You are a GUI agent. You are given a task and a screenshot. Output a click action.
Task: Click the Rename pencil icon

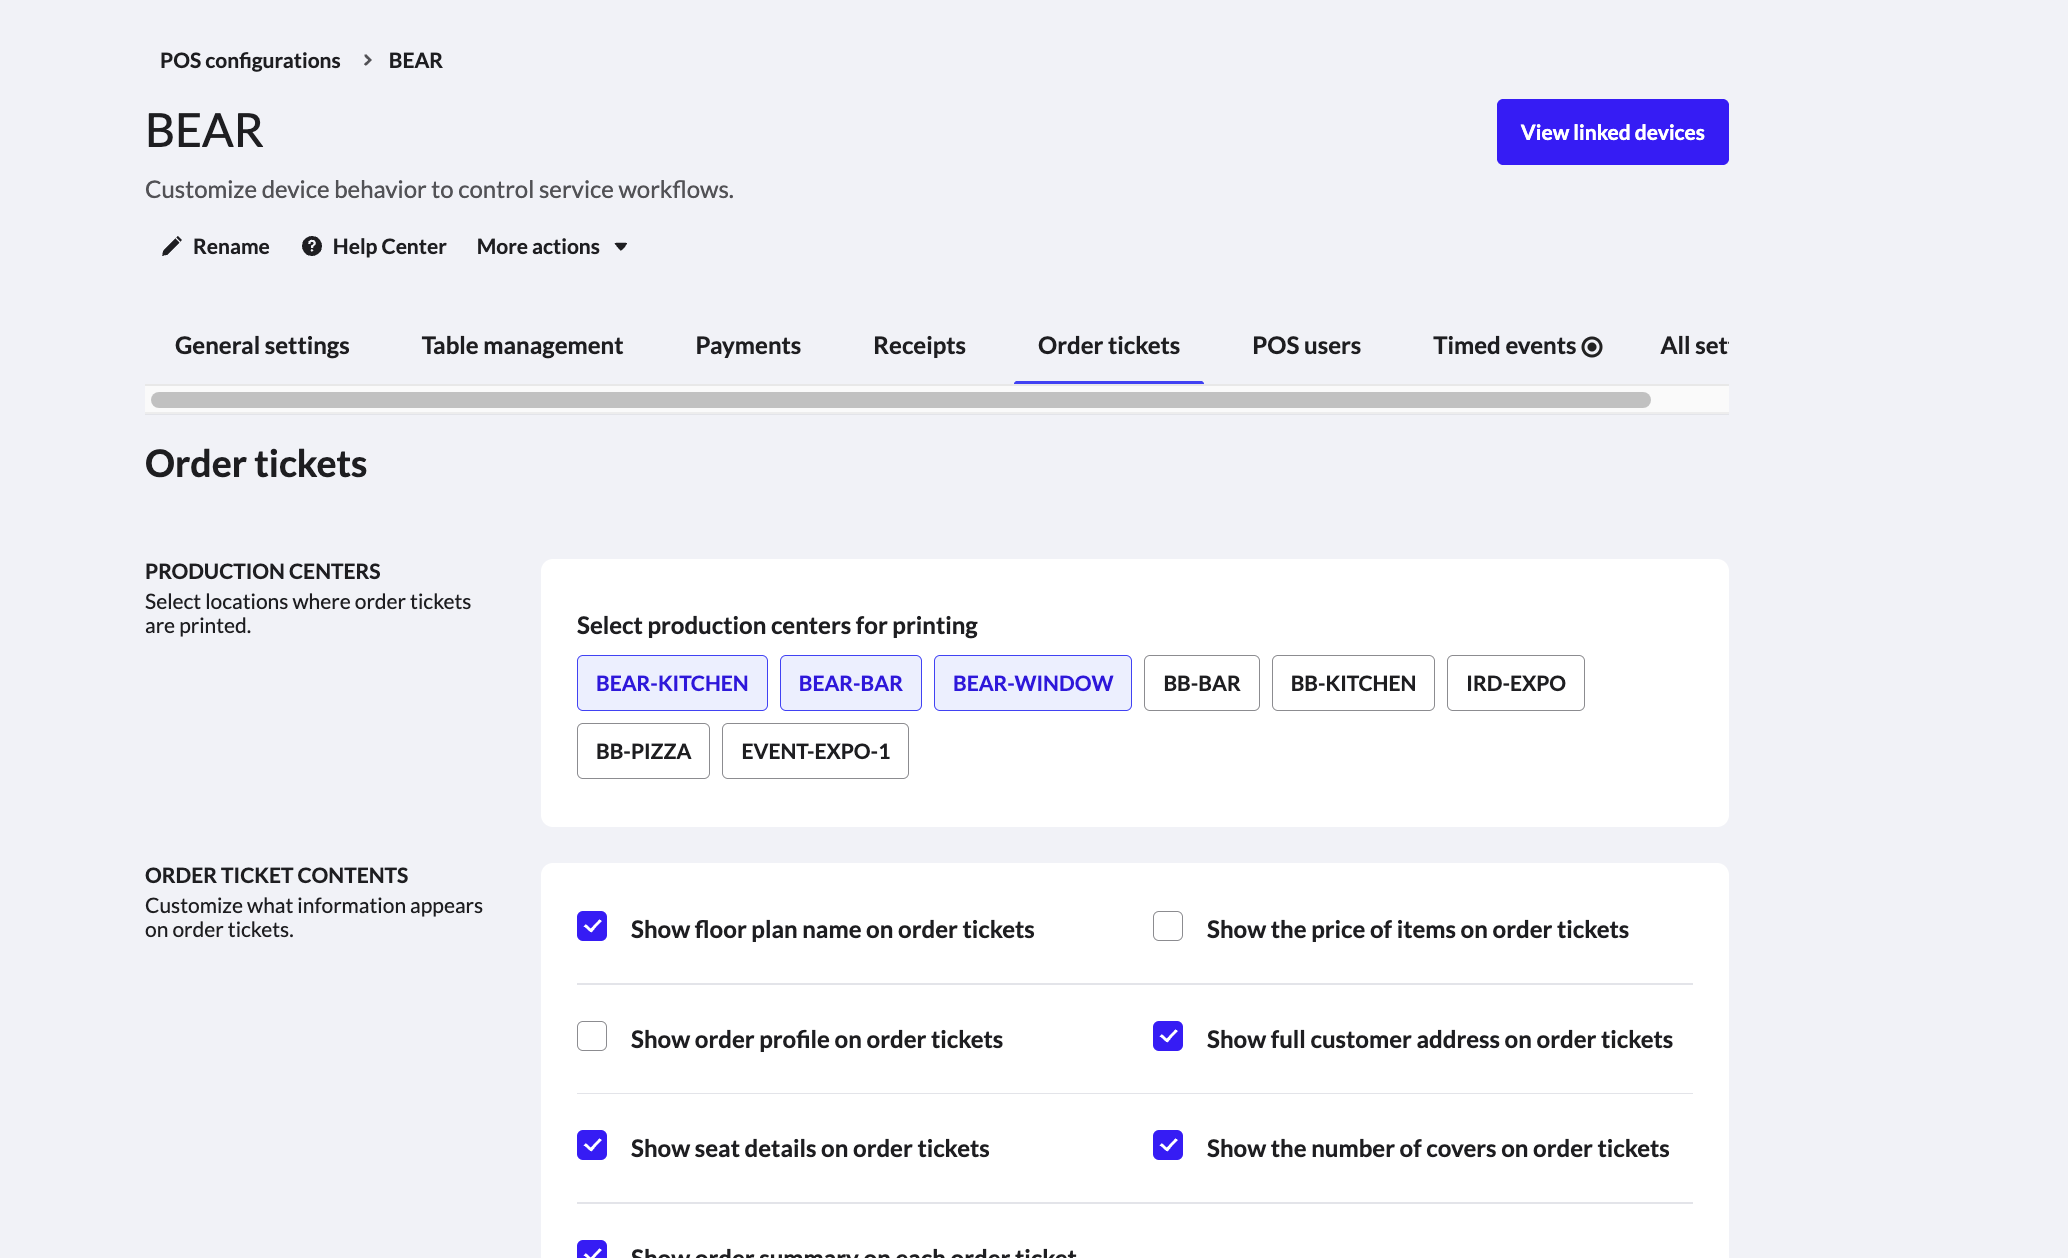(172, 246)
